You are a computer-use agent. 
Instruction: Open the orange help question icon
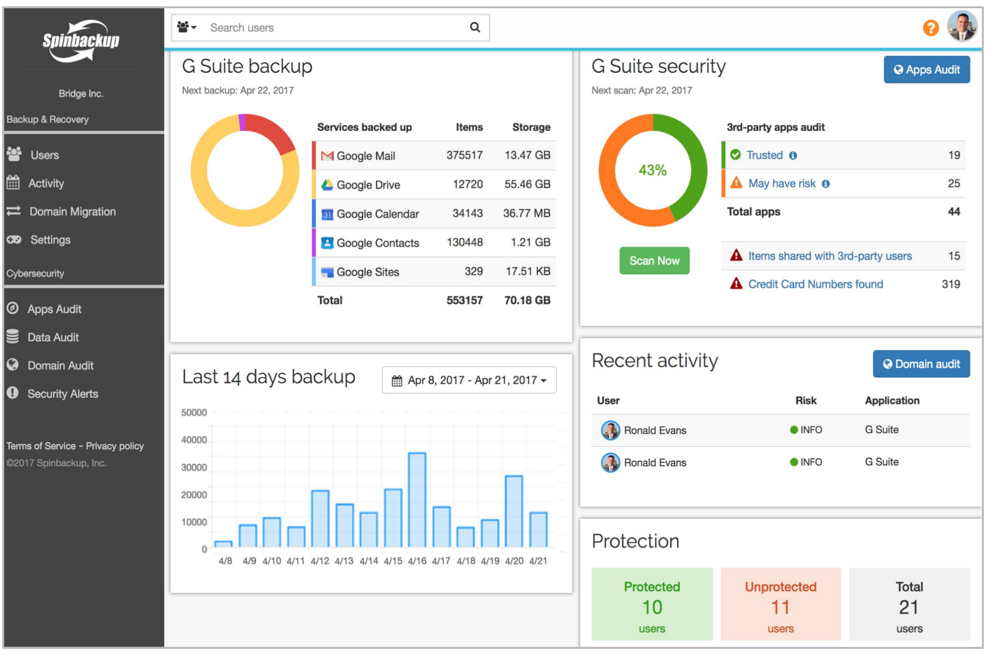[930, 27]
